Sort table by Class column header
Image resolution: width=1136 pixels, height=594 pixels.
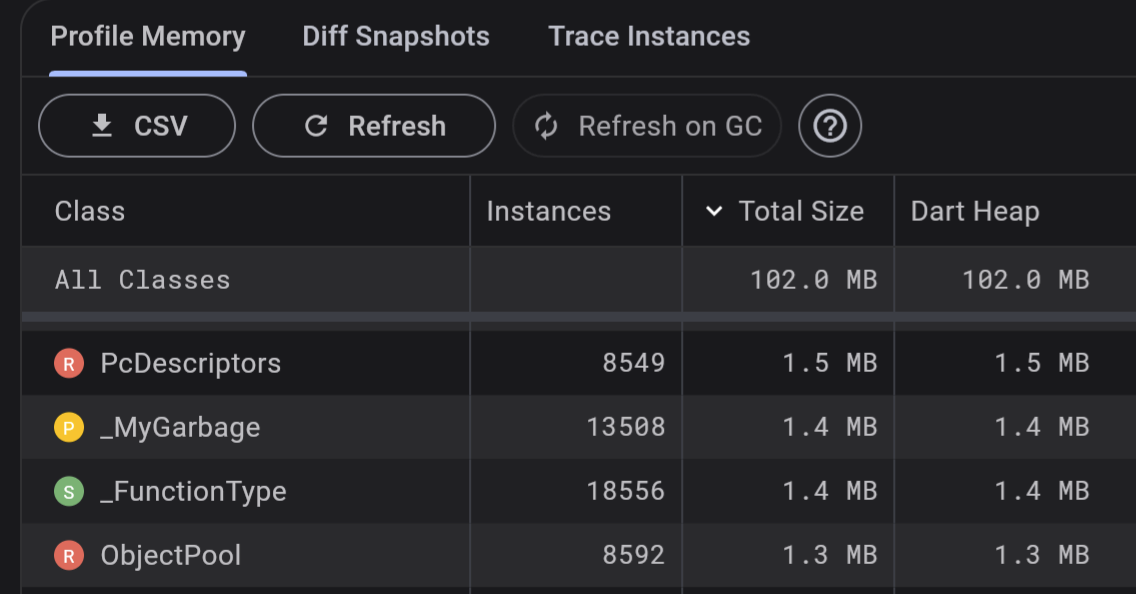pyautogui.click(x=90, y=211)
